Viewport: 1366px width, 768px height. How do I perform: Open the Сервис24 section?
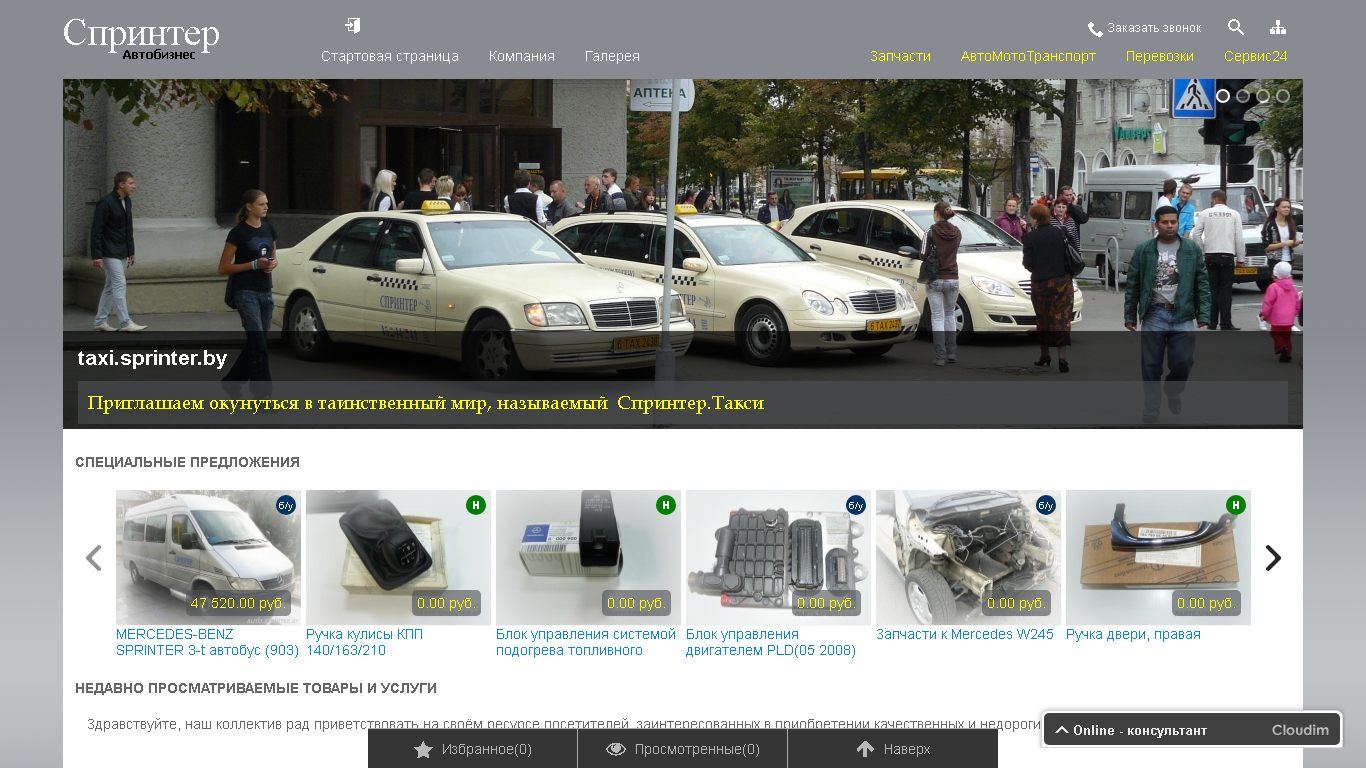(1256, 56)
